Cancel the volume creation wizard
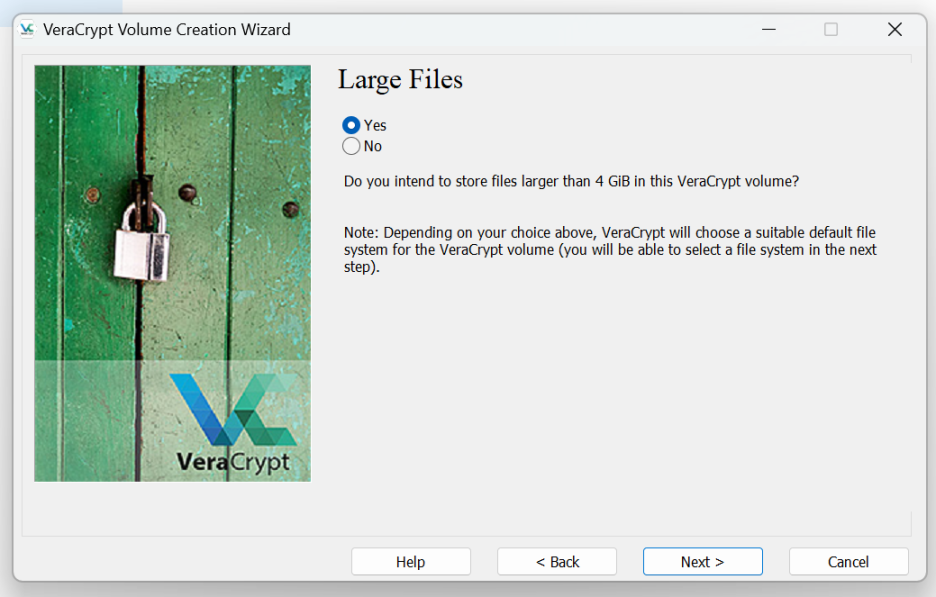 [x=848, y=562]
